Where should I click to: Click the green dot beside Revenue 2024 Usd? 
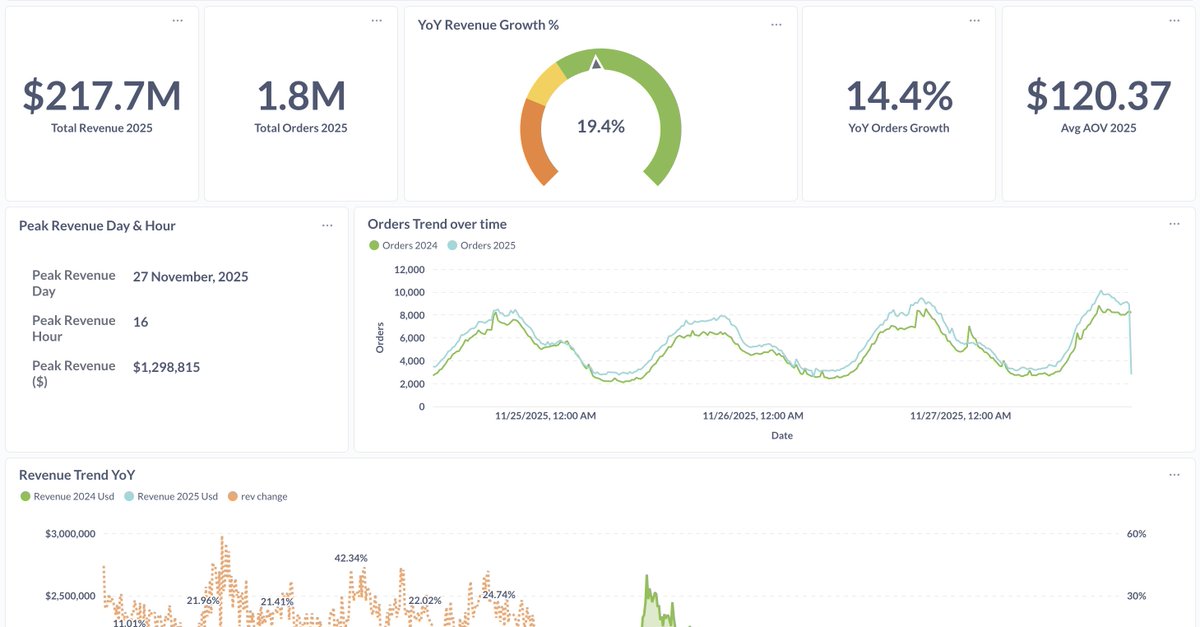coord(23,496)
